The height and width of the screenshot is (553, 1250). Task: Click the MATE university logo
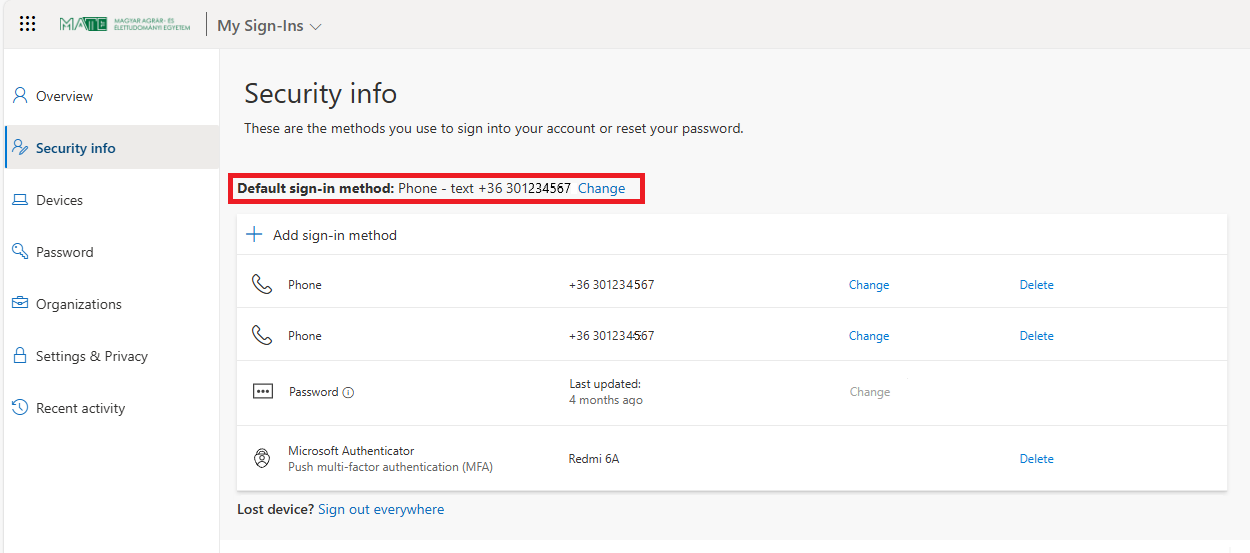pos(123,25)
